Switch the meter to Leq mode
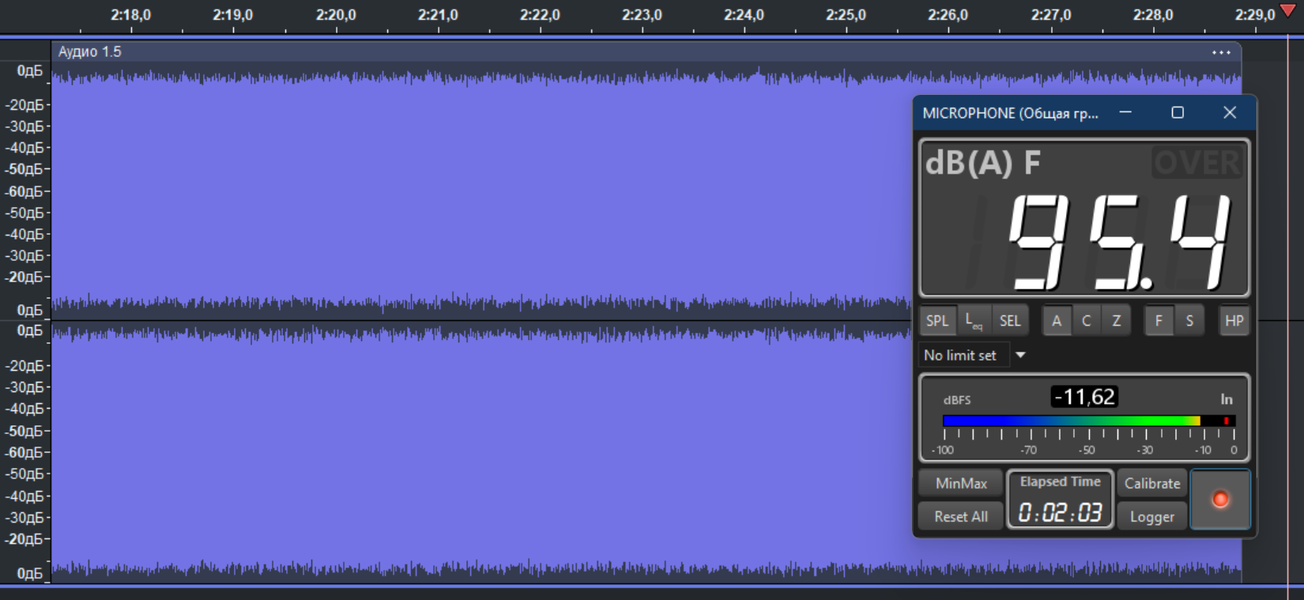Screen dimensions: 1304x600 tap(973, 321)
